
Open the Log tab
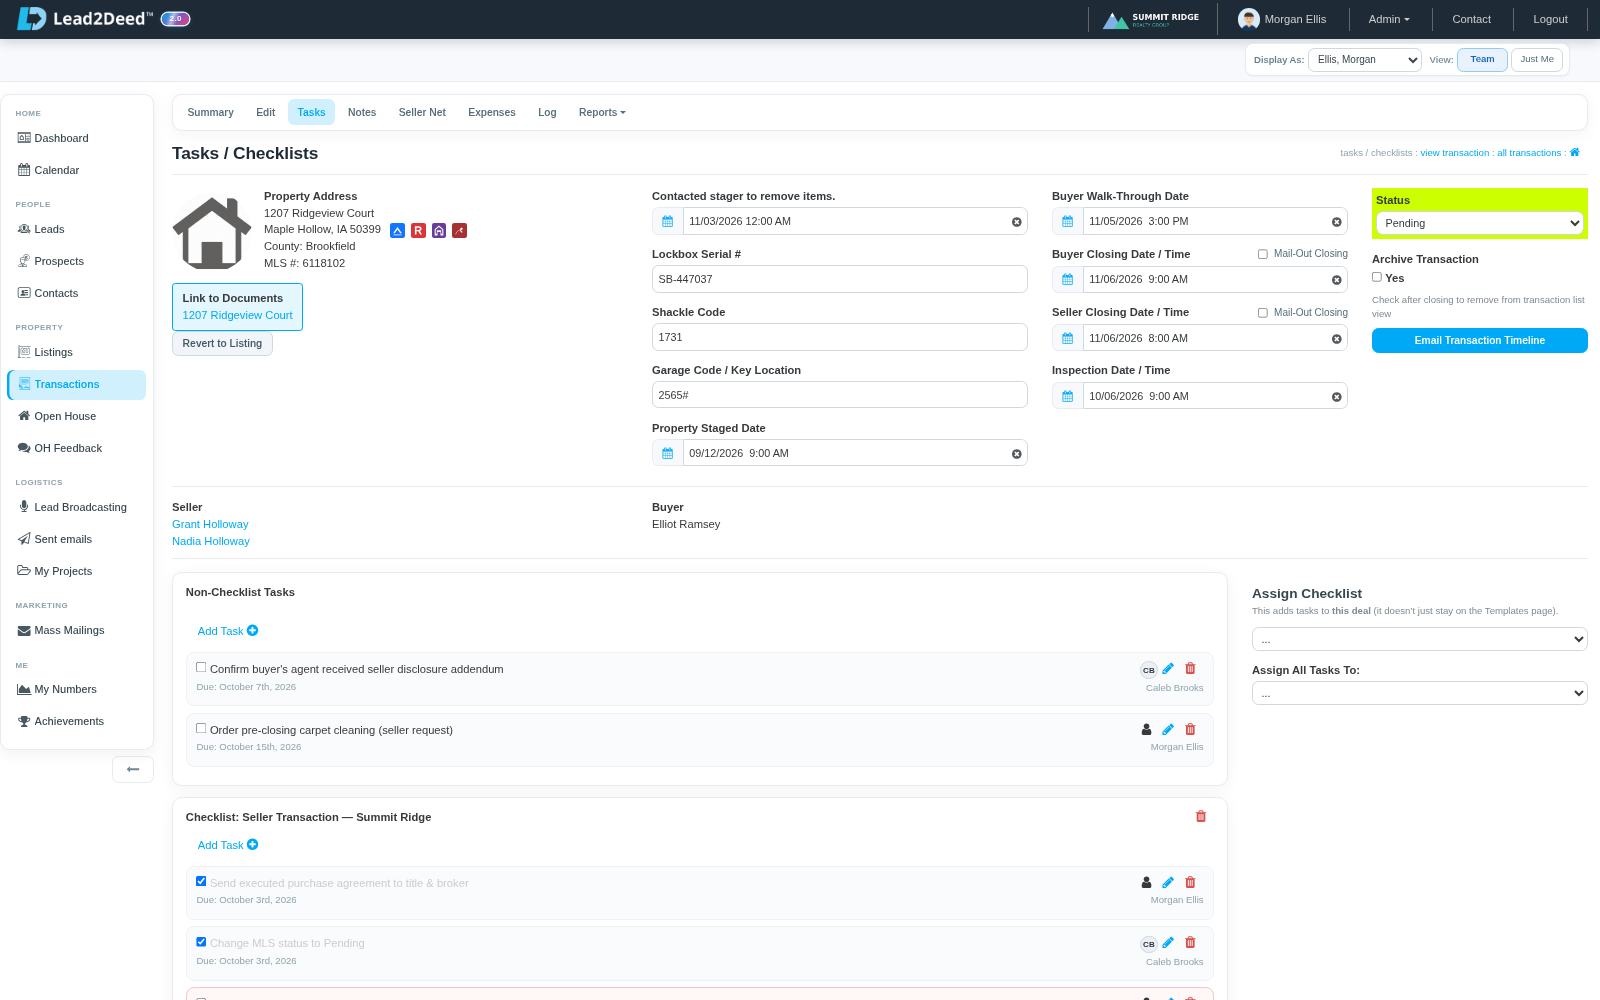547,112
